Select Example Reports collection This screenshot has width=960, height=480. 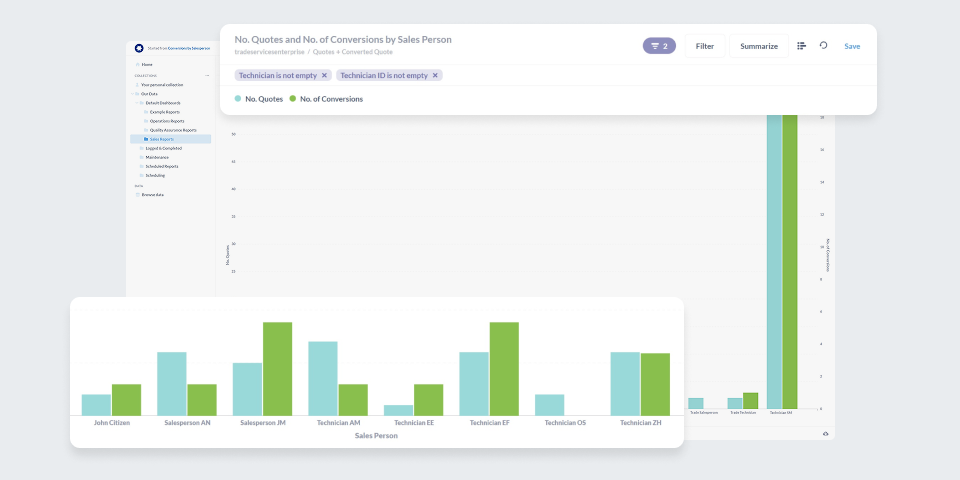pos(165,112)
